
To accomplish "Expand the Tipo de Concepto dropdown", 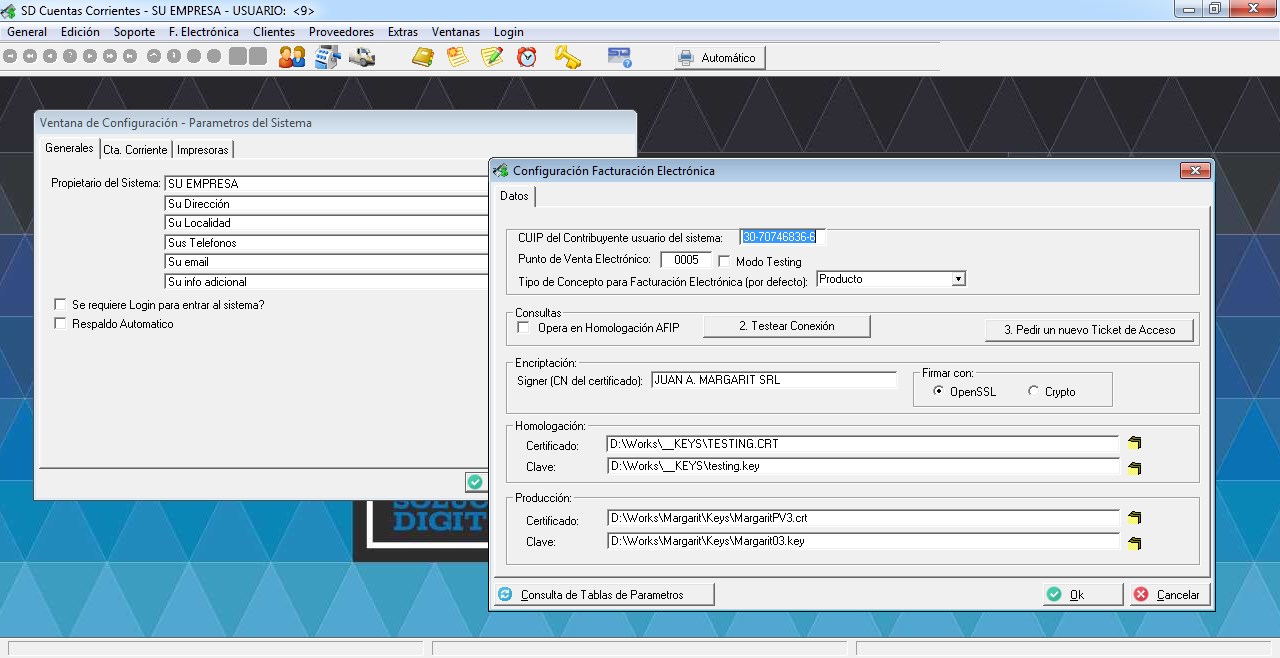I will pos(958,279).
